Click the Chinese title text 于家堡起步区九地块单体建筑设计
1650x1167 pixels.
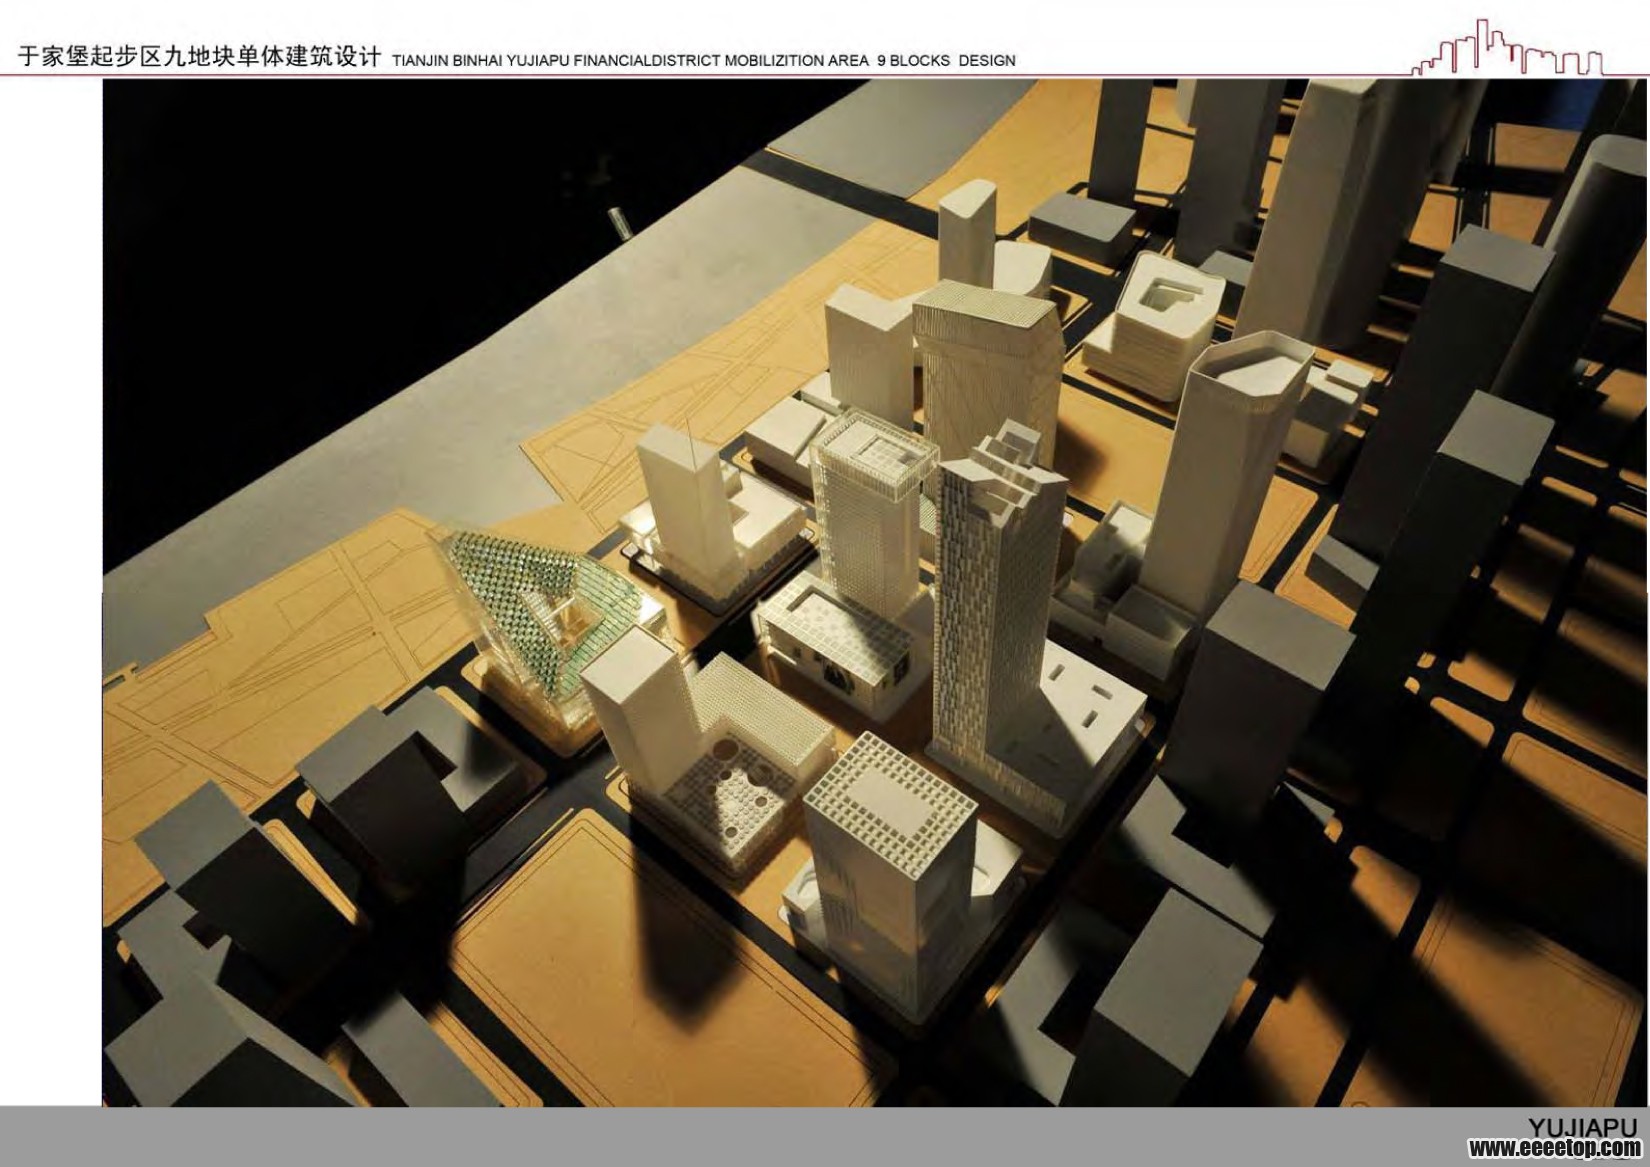point(200,57)
